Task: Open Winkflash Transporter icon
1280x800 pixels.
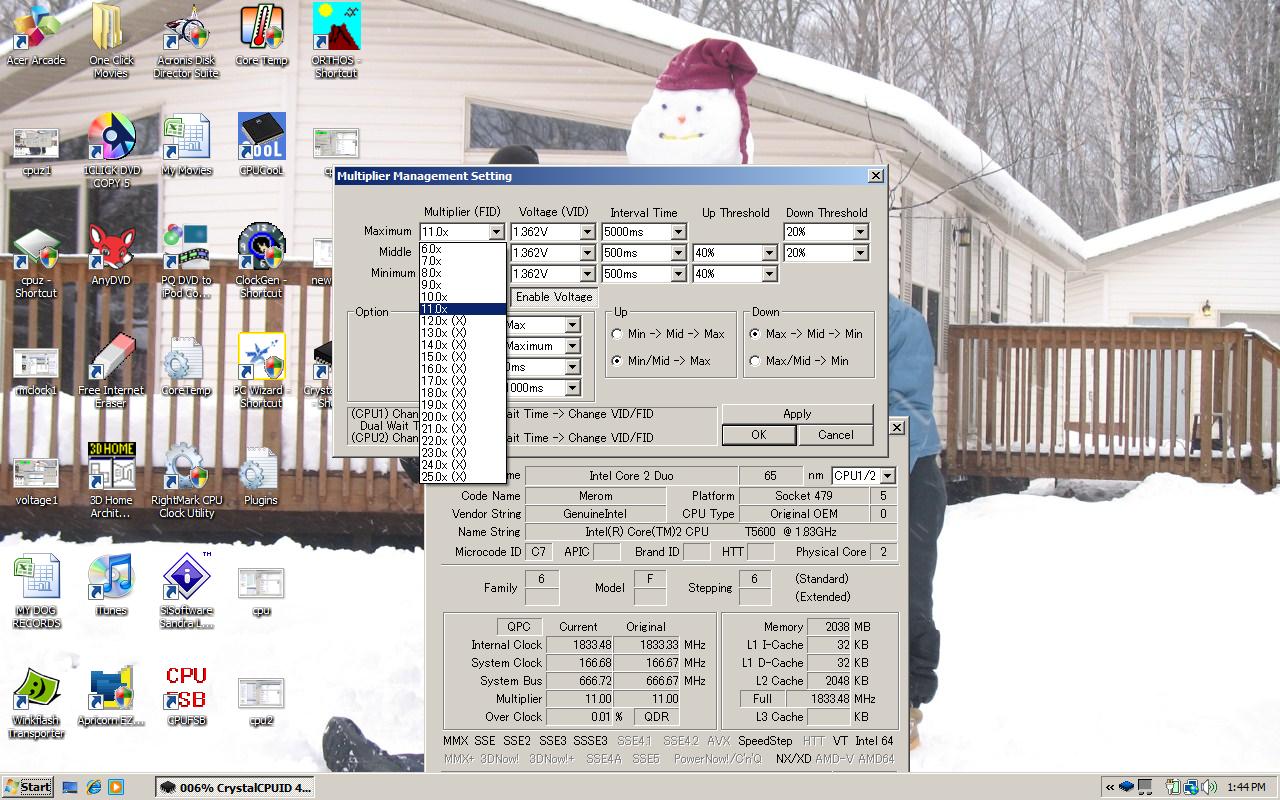Action: [35, 701]
